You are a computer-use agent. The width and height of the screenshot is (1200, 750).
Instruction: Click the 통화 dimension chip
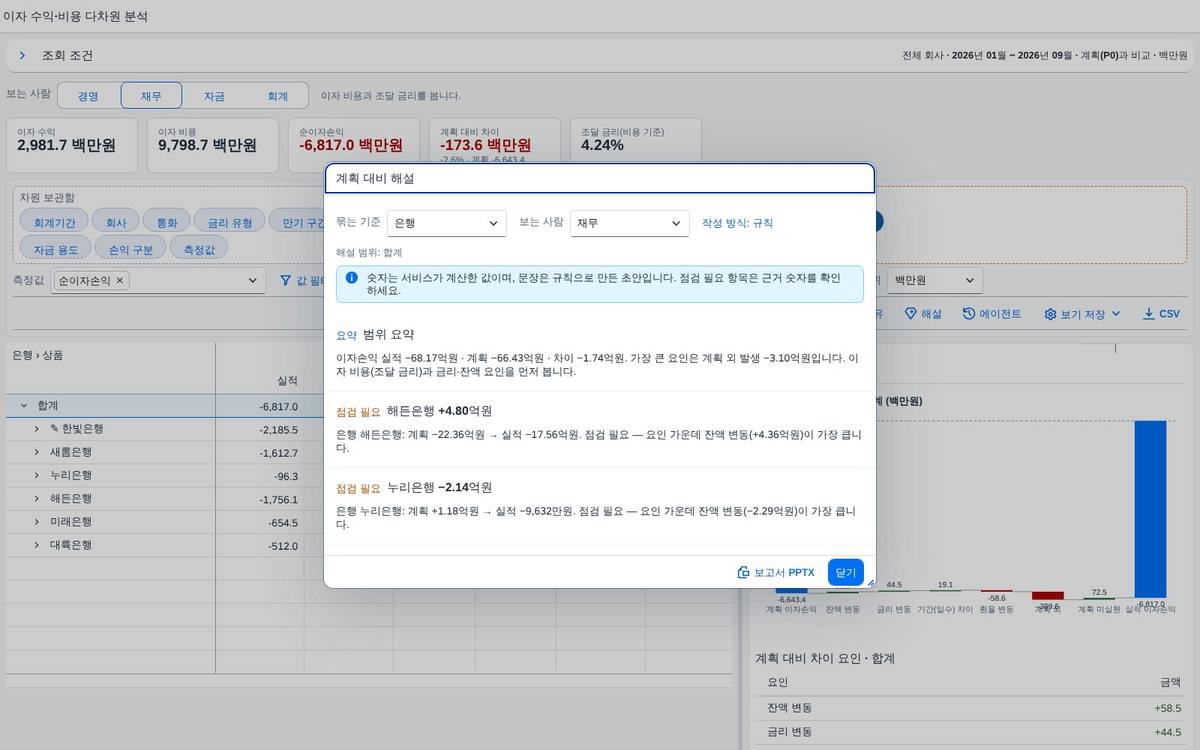(x=167, y=222)
